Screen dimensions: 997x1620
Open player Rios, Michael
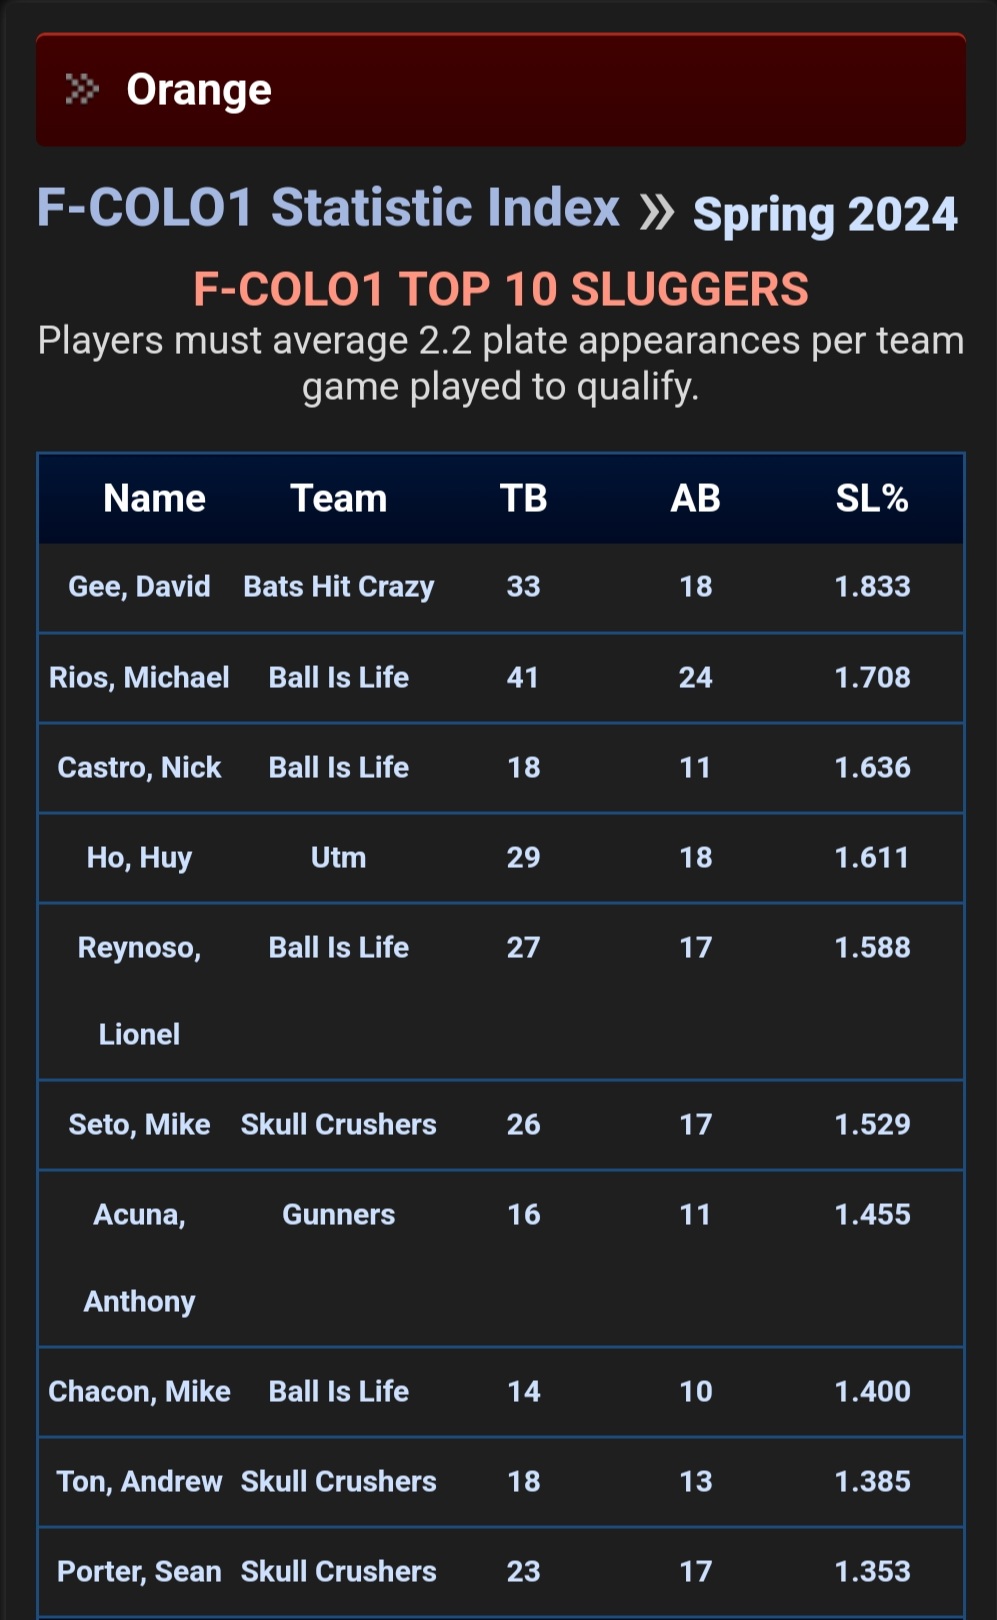click(139, 677)
